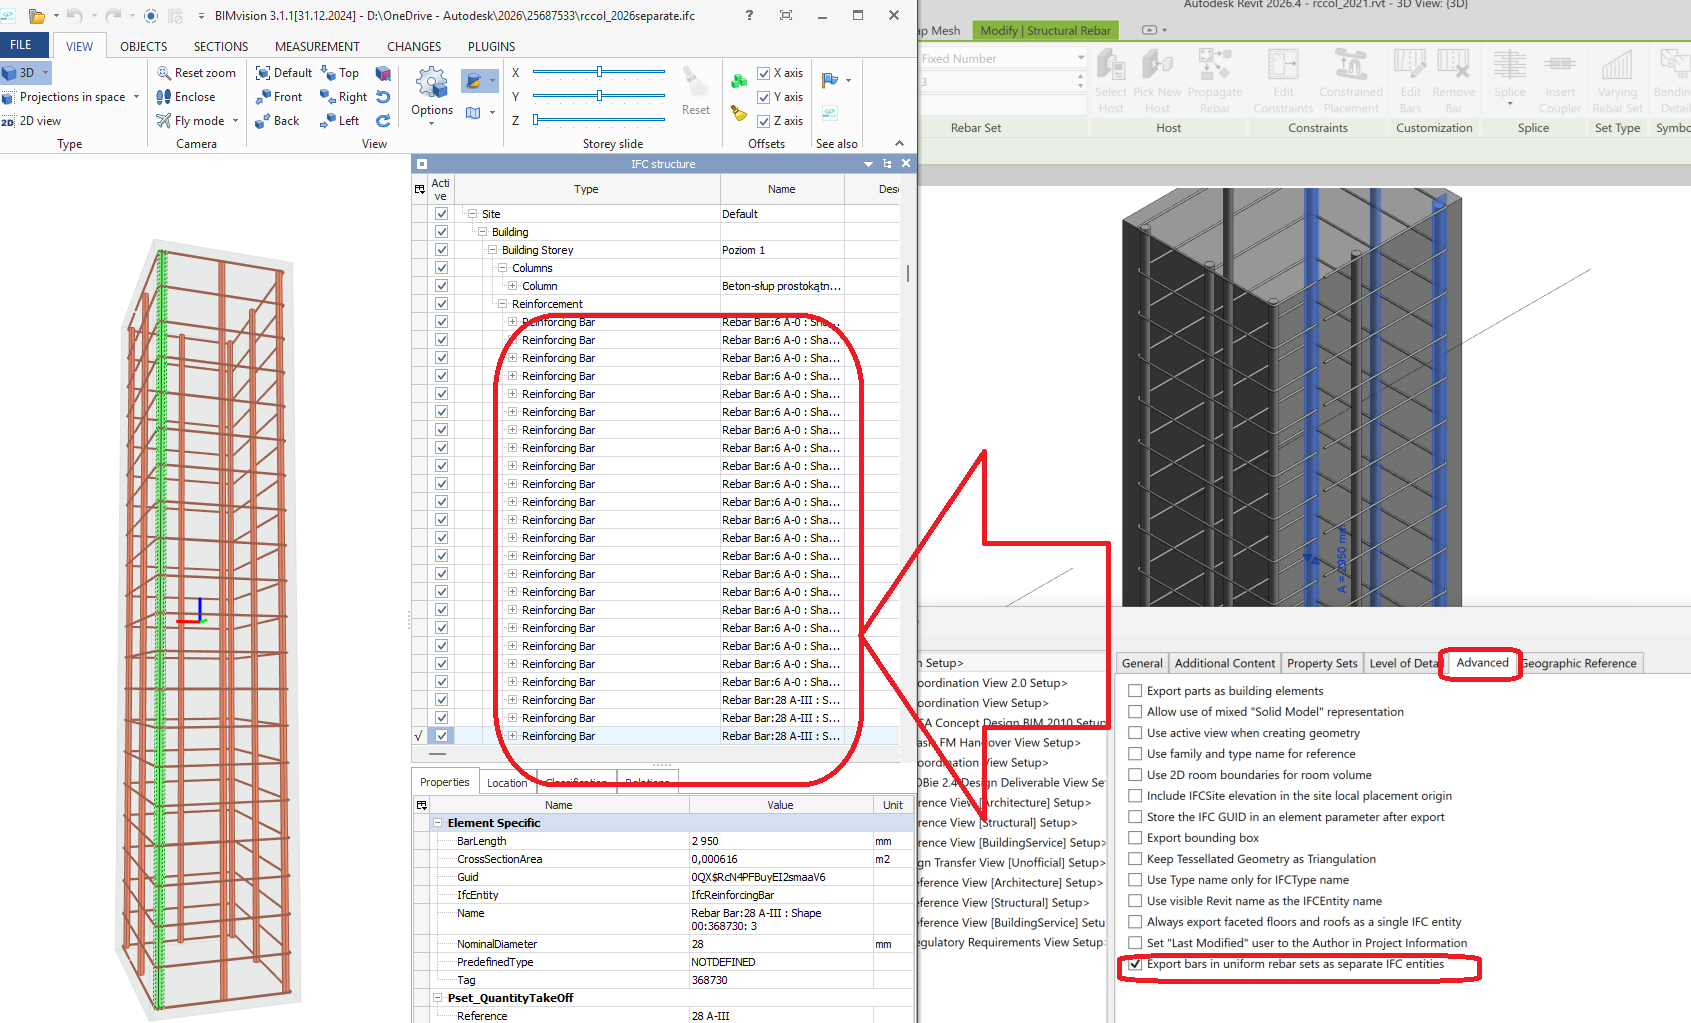Expand the Column tree node
Screen dimensions: 1691x1023
tap(513, 286)
